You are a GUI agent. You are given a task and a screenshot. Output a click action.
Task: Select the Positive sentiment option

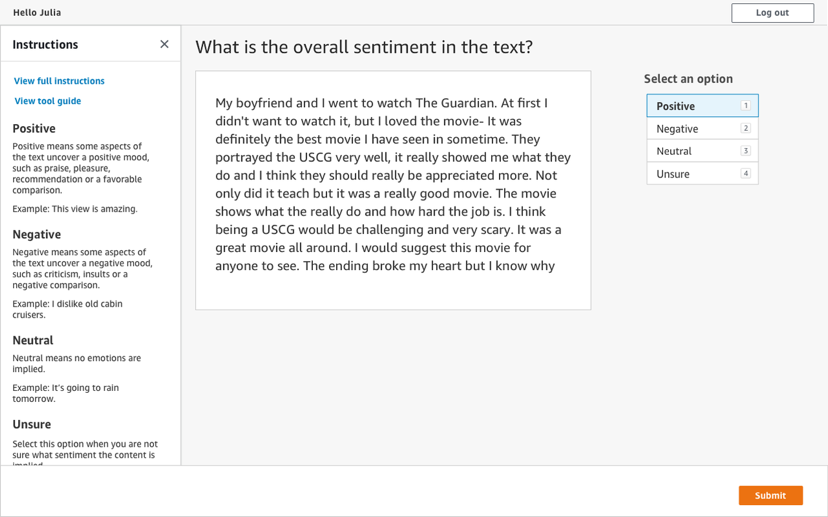(690, 106)
